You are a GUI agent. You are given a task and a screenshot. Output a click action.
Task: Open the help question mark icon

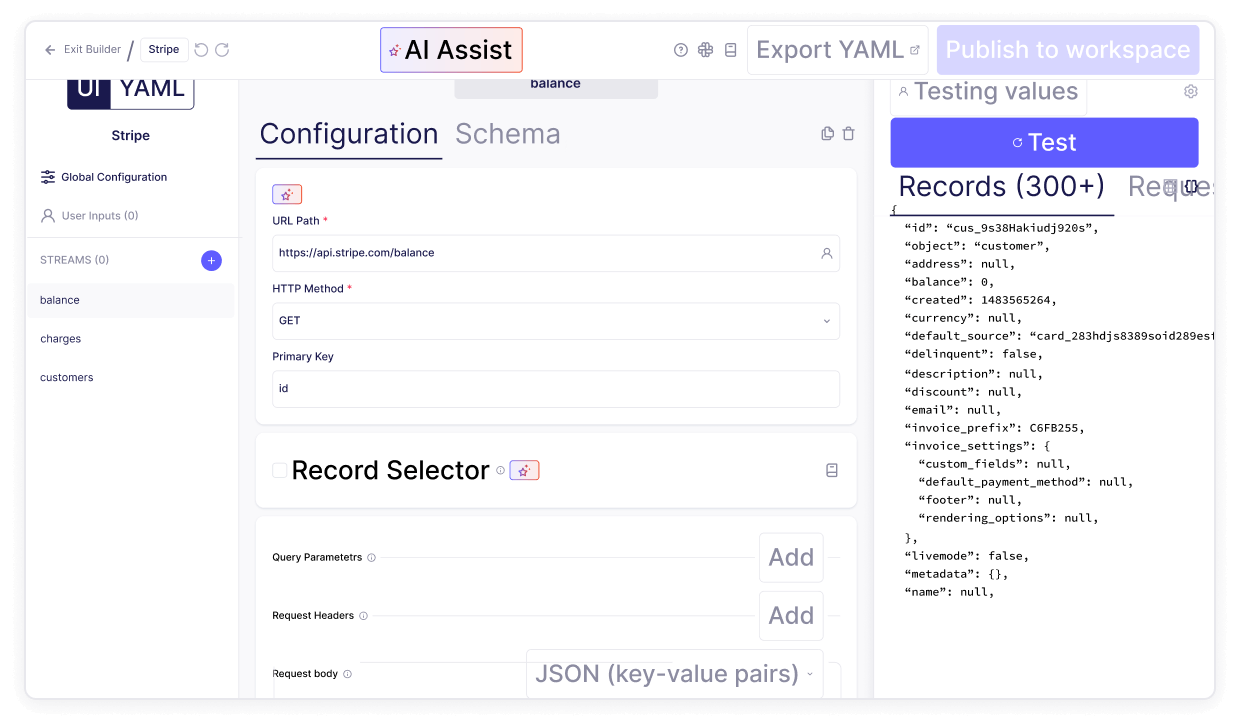click(x=681, y=50)
